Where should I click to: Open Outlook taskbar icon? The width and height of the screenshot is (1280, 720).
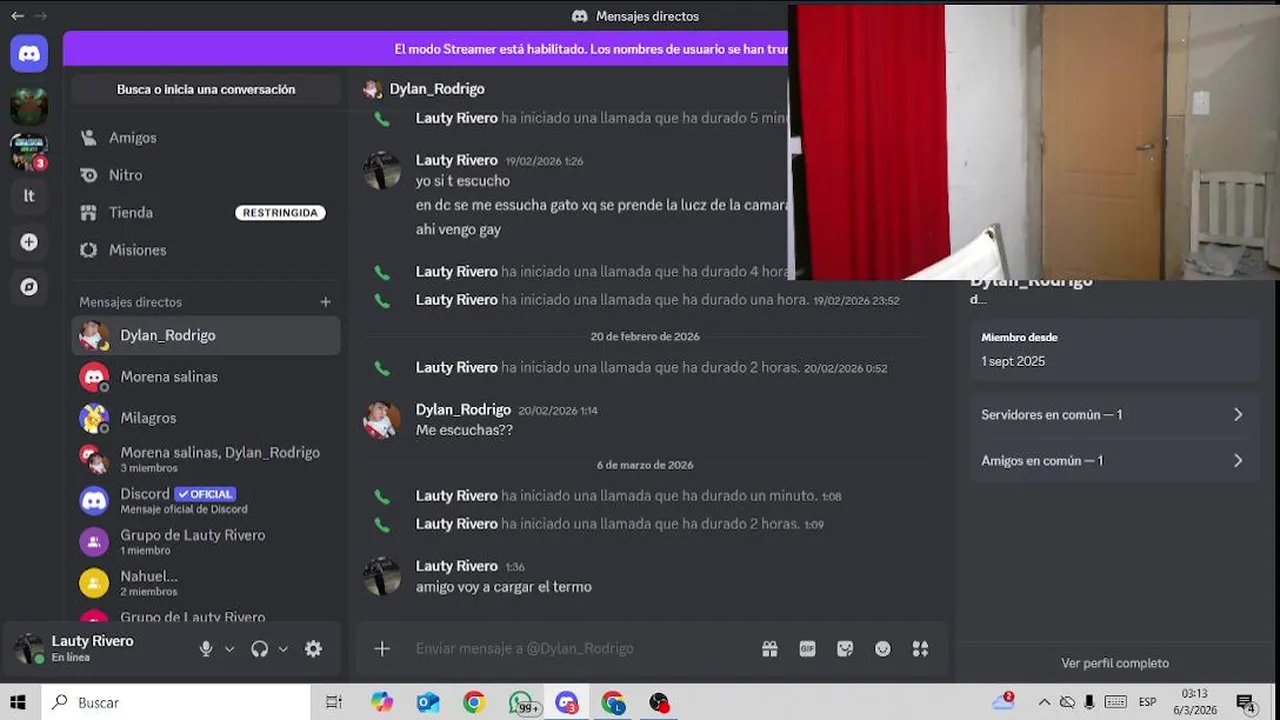(x=428, y=702)
